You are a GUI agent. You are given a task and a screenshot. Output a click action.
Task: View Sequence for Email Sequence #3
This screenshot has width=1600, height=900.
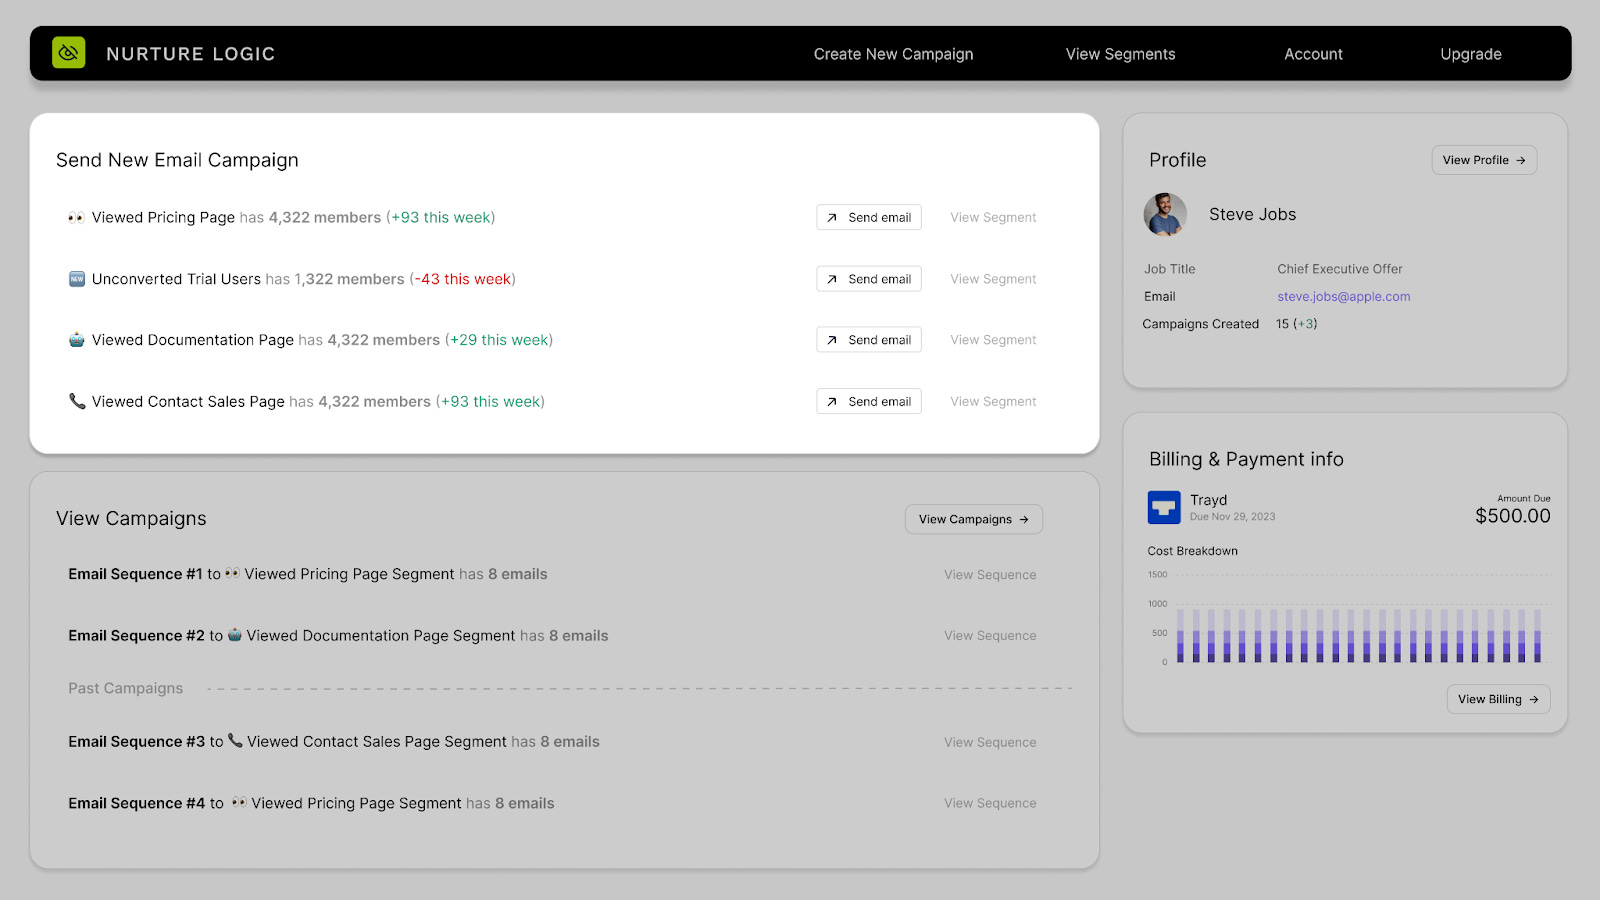coord(990,742)
